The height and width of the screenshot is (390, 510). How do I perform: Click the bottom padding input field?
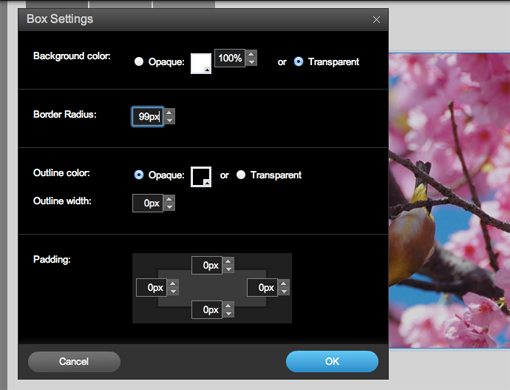pos(207,310)
